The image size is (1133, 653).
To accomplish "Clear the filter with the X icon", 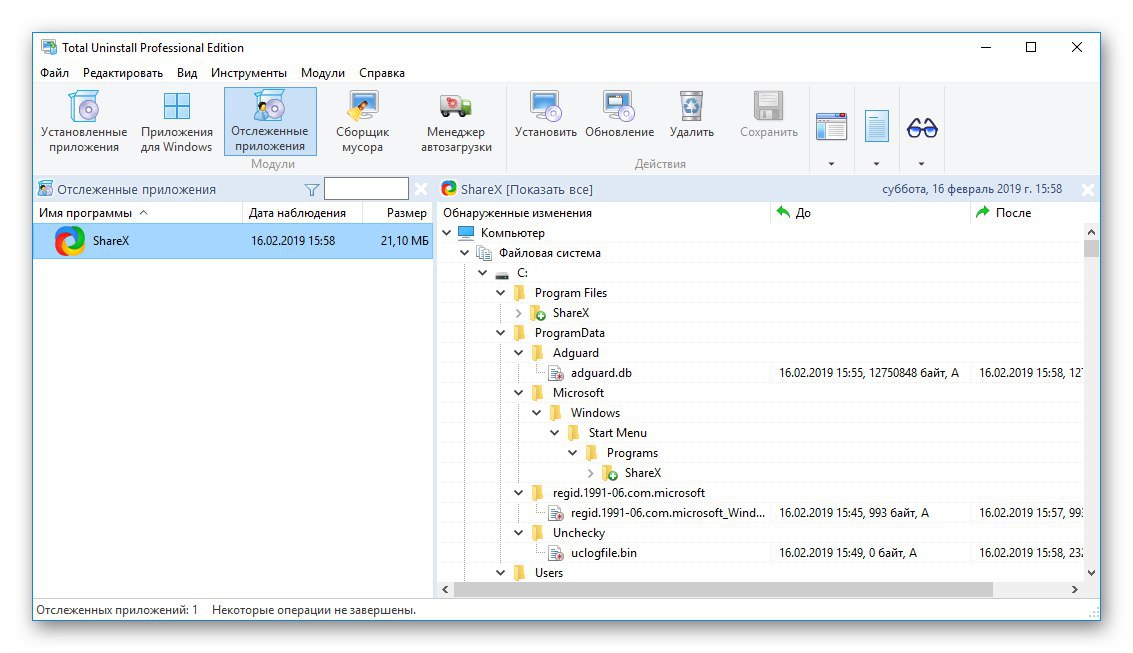I will coord(421,189).
